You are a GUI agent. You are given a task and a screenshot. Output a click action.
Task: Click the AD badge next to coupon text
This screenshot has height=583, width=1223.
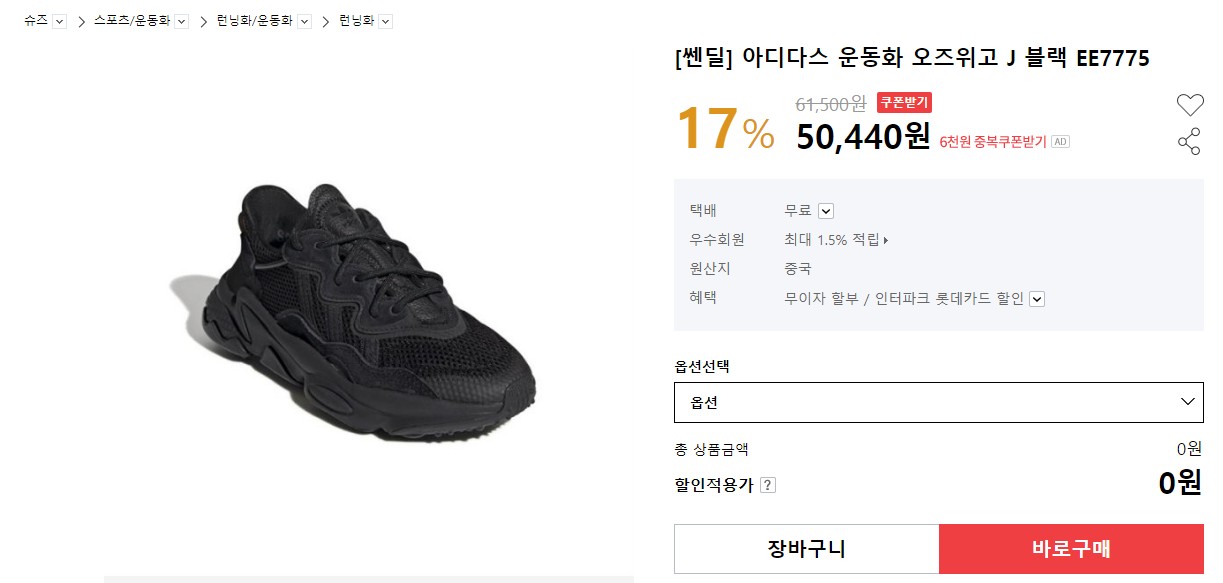(1060, 142)
